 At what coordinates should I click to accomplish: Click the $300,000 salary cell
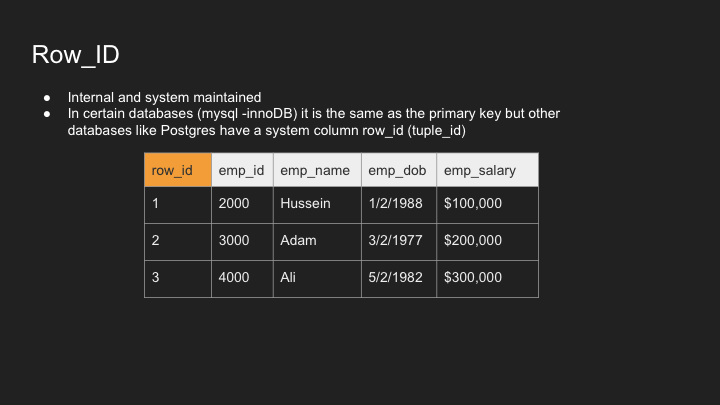(488, 279)
